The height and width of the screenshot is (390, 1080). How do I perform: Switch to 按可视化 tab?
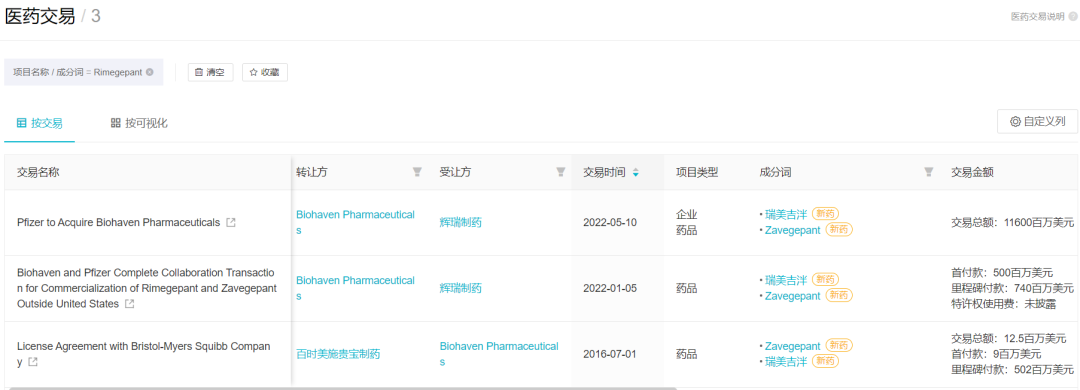tap(139, 123)
